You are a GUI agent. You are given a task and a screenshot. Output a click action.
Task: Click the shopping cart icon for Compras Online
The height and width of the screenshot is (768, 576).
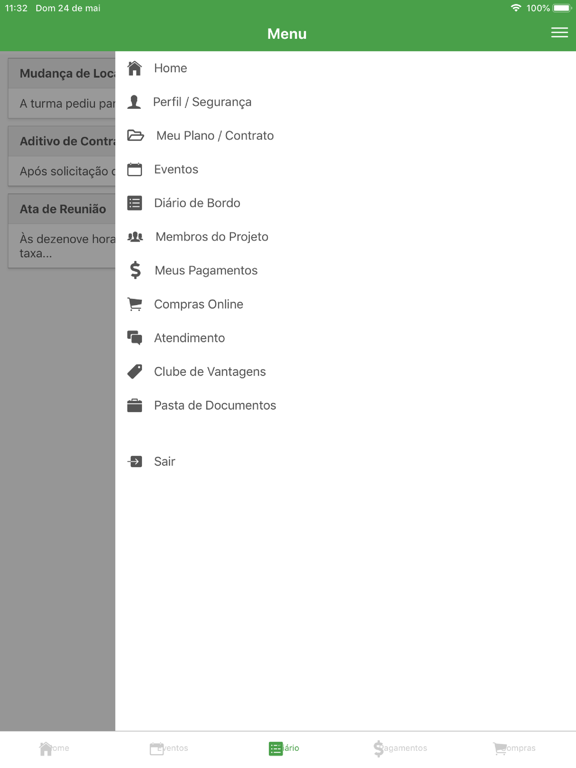[x=135, y=304]
